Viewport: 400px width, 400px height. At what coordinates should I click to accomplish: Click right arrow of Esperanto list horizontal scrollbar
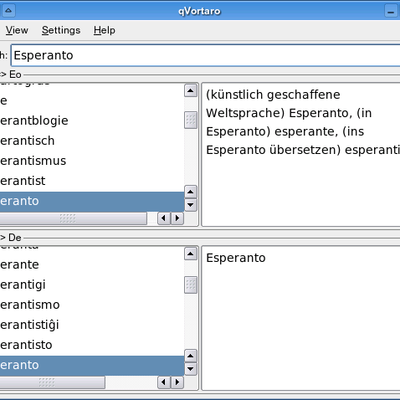pos(177,382)
